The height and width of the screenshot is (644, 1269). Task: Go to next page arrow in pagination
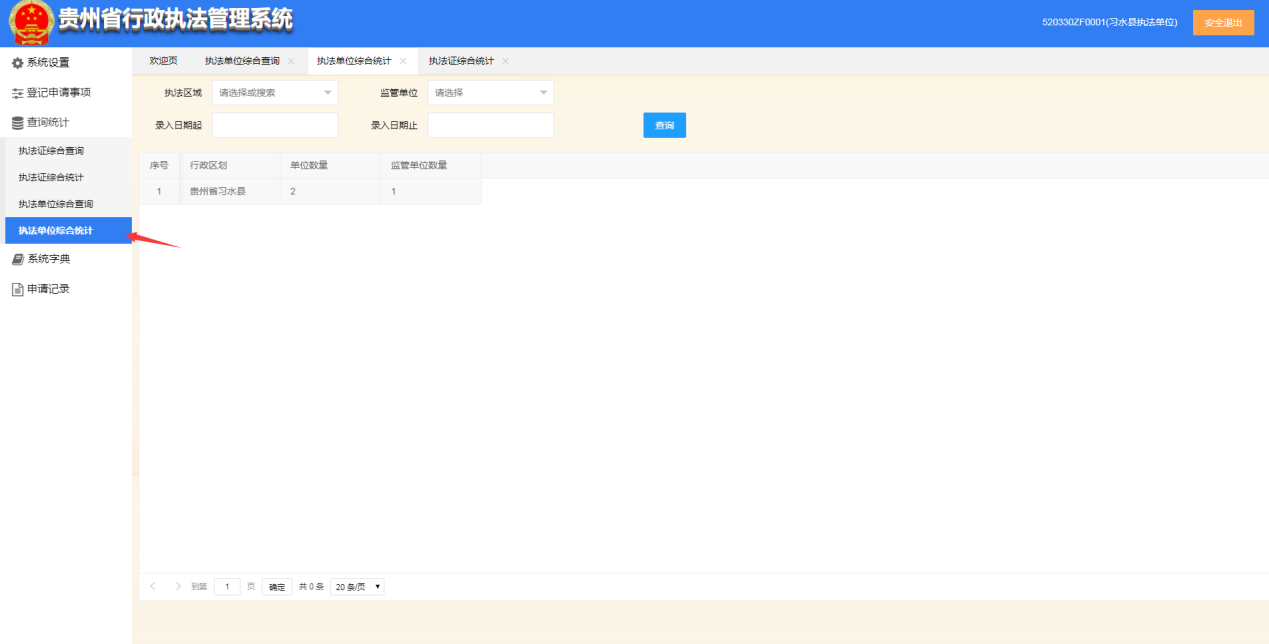[x=178, y=587]
